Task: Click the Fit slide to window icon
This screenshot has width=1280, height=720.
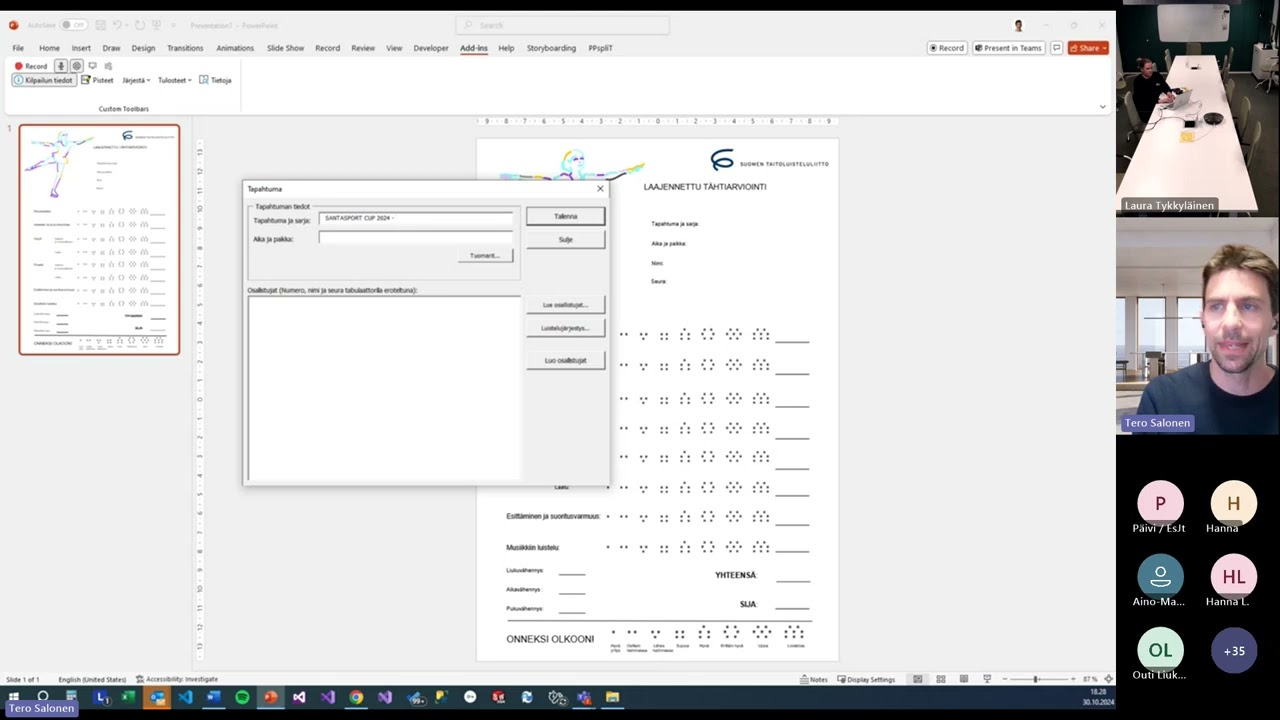Action: [1108, 680]
